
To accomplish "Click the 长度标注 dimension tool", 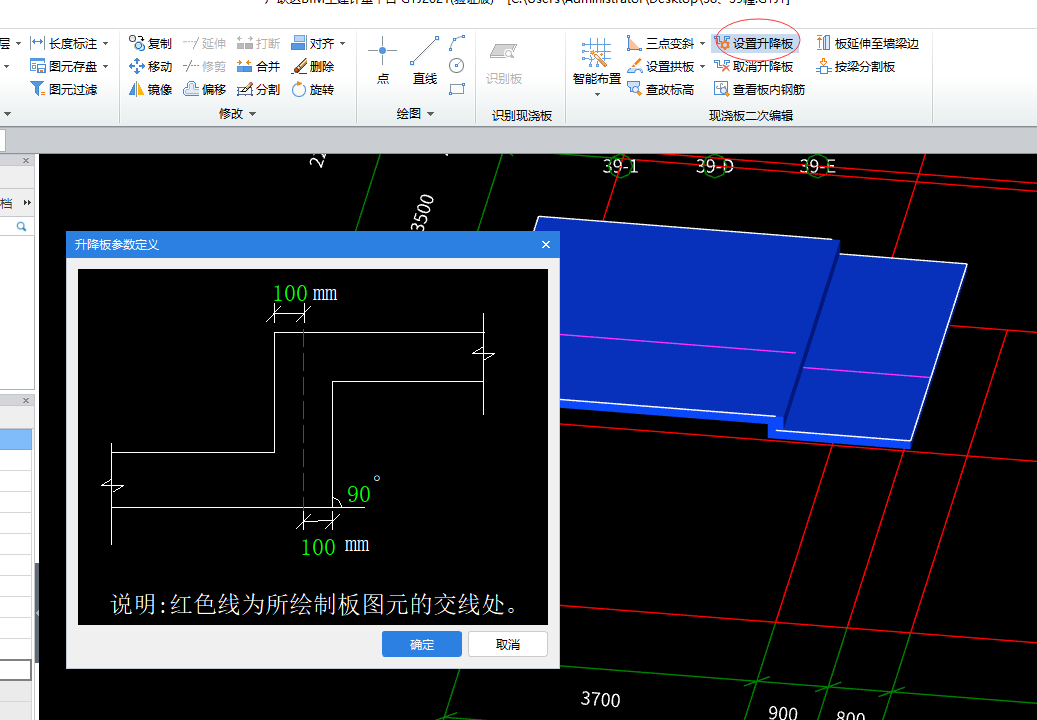I will [63, 44].
